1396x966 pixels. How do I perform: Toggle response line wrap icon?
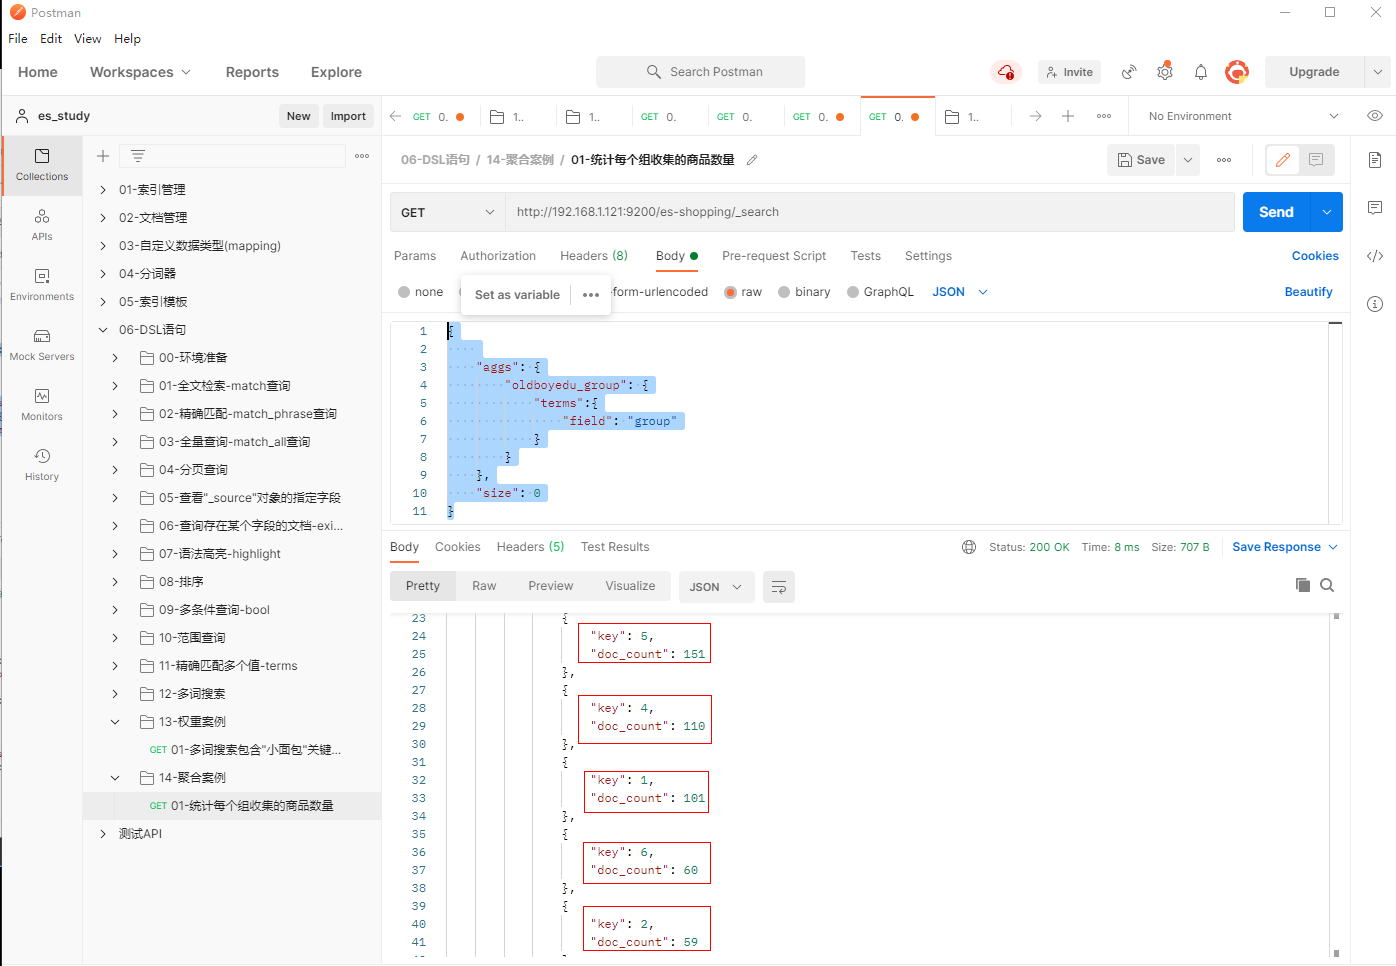point(779,587)
